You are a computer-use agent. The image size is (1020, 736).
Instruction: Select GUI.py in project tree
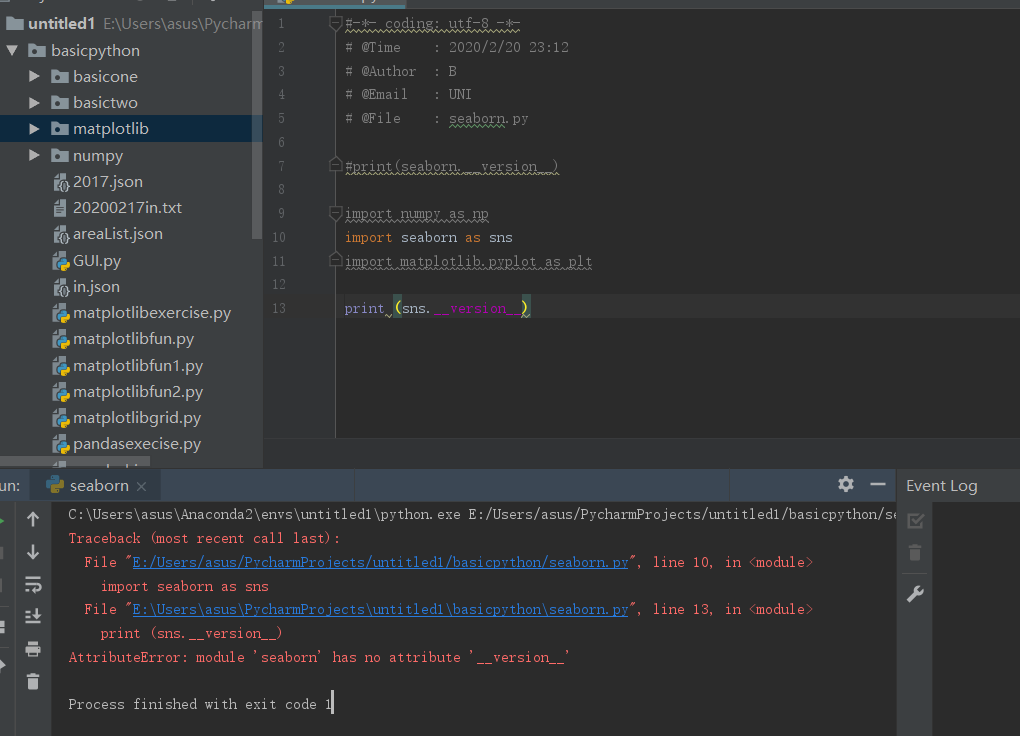point(97,260)
